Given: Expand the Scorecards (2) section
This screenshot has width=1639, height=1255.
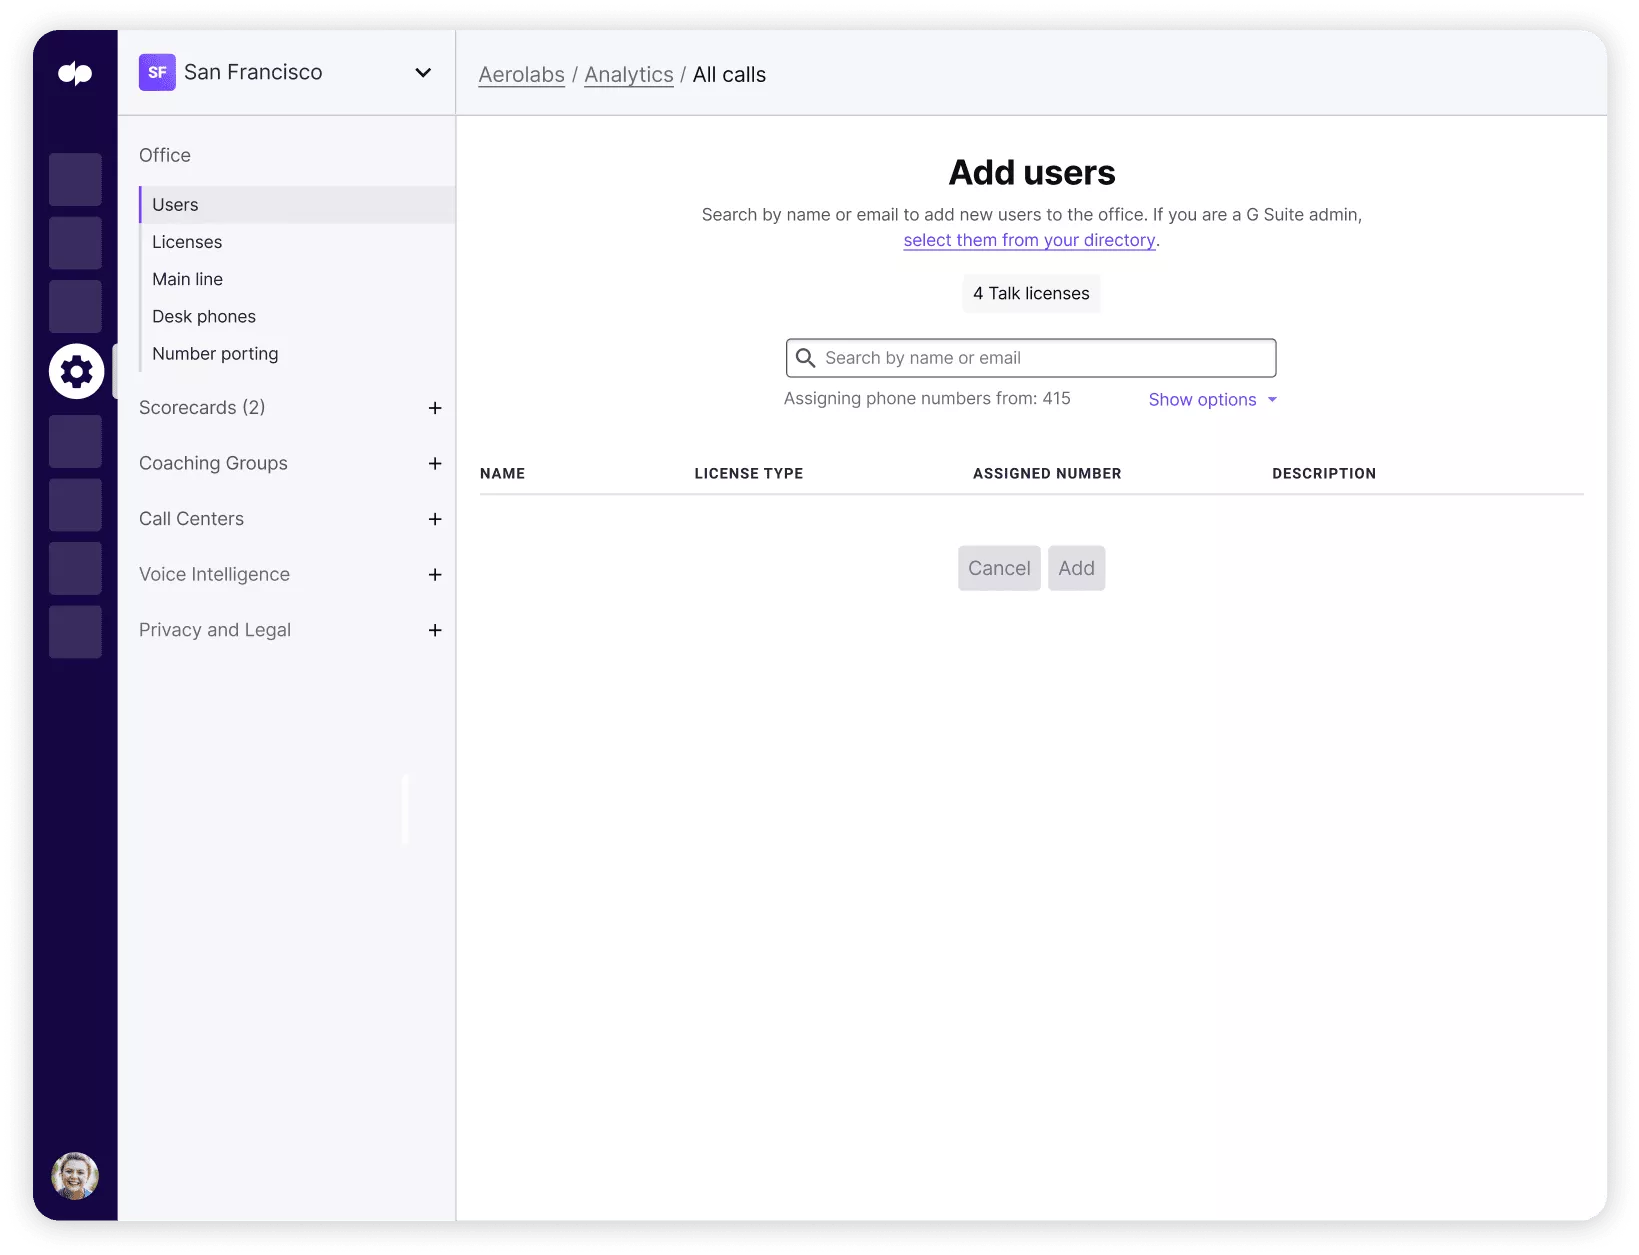Looking at the screenshot, I should (435, 408).
